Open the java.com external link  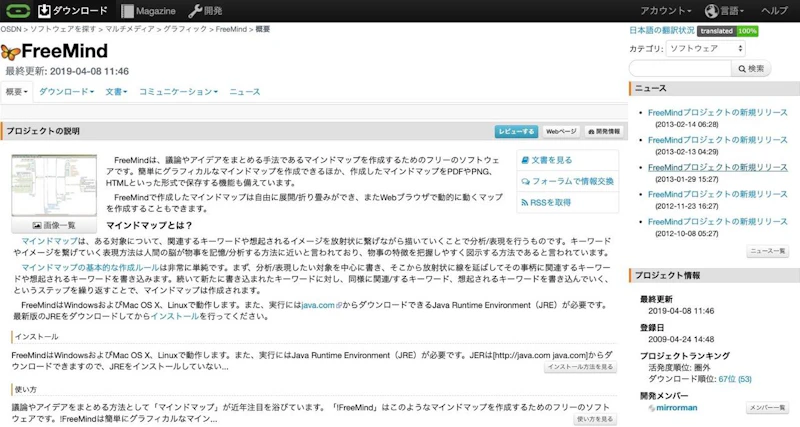321,305
